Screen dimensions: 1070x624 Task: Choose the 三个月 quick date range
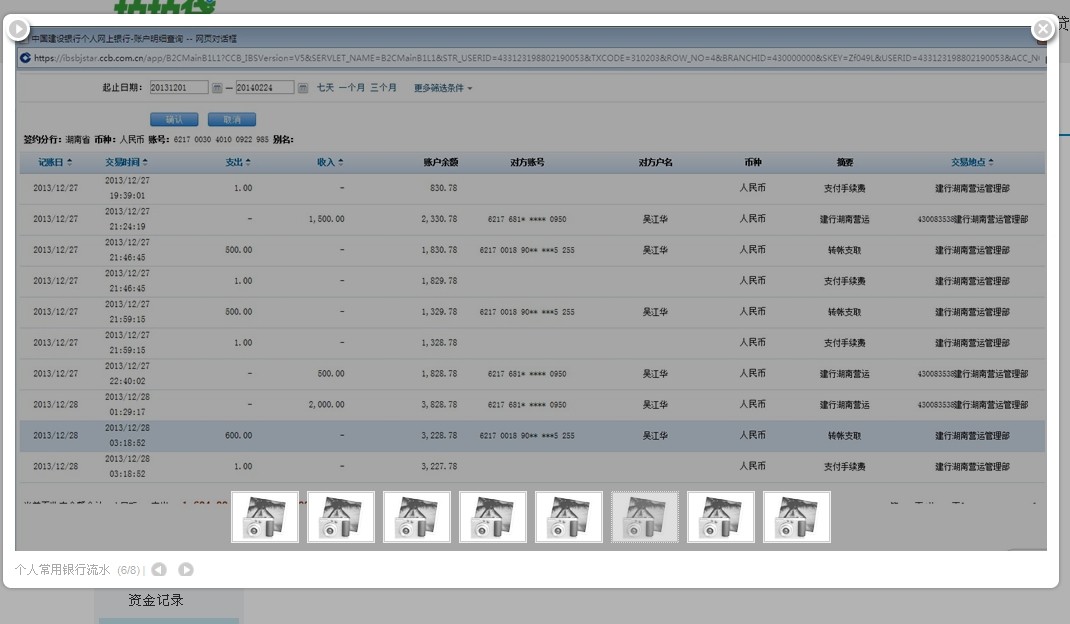click(x=383, y=88)
